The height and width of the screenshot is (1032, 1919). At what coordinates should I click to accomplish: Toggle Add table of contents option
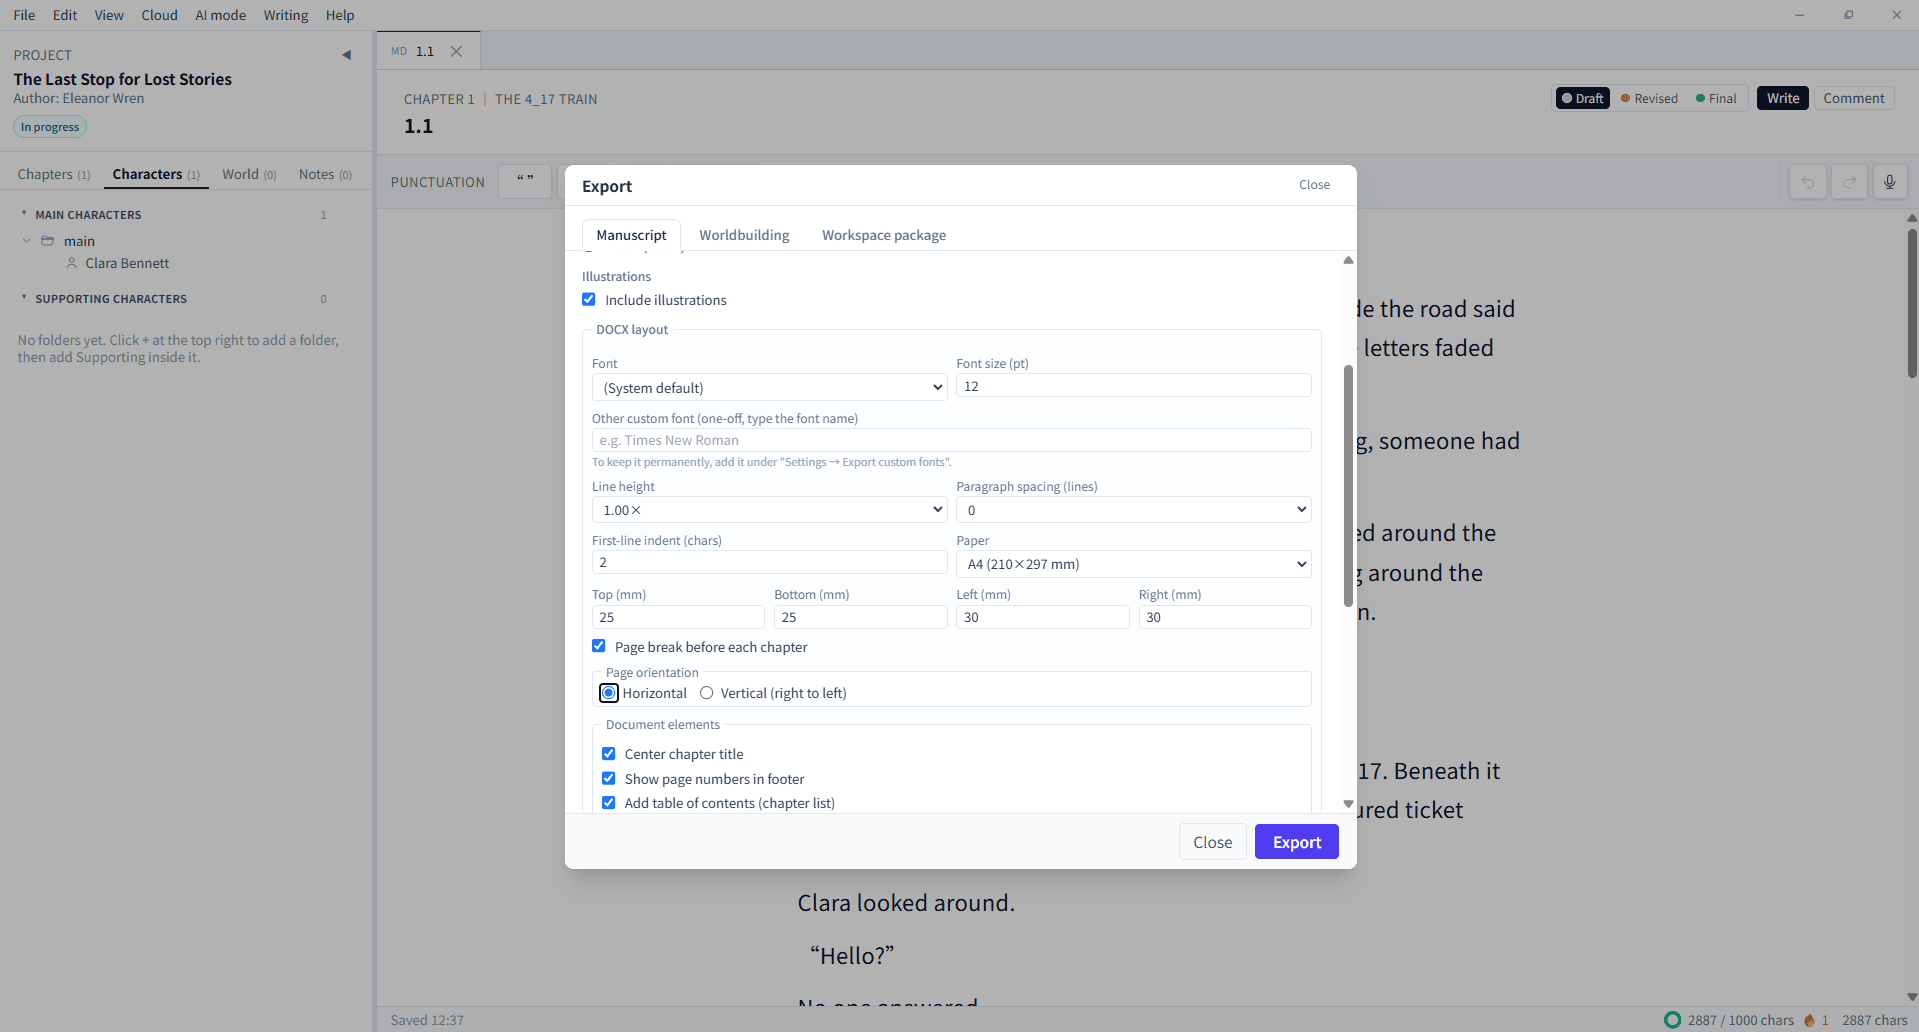click(x=609, y=803)
